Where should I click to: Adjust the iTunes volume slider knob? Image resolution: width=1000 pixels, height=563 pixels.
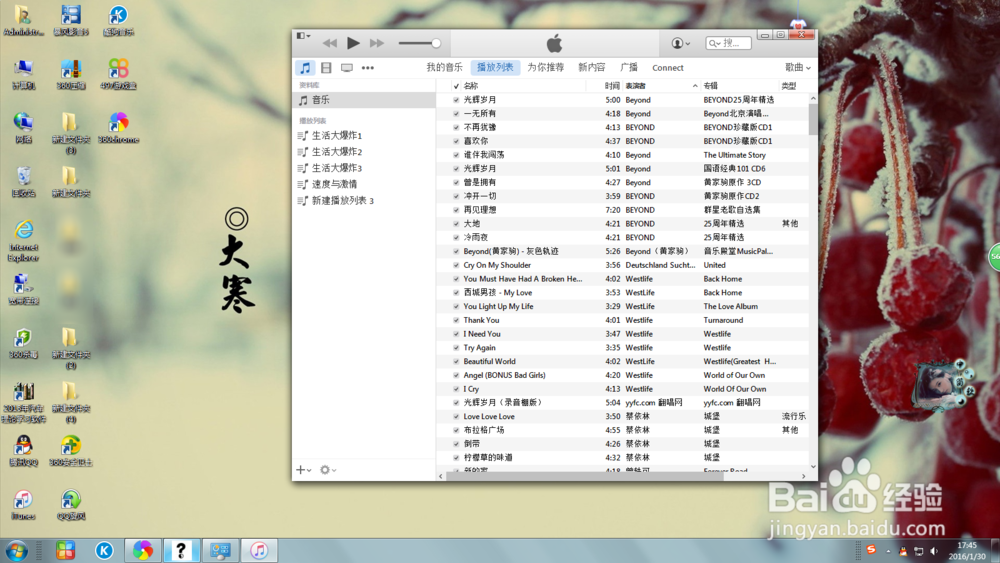click(x=436, y=43)
